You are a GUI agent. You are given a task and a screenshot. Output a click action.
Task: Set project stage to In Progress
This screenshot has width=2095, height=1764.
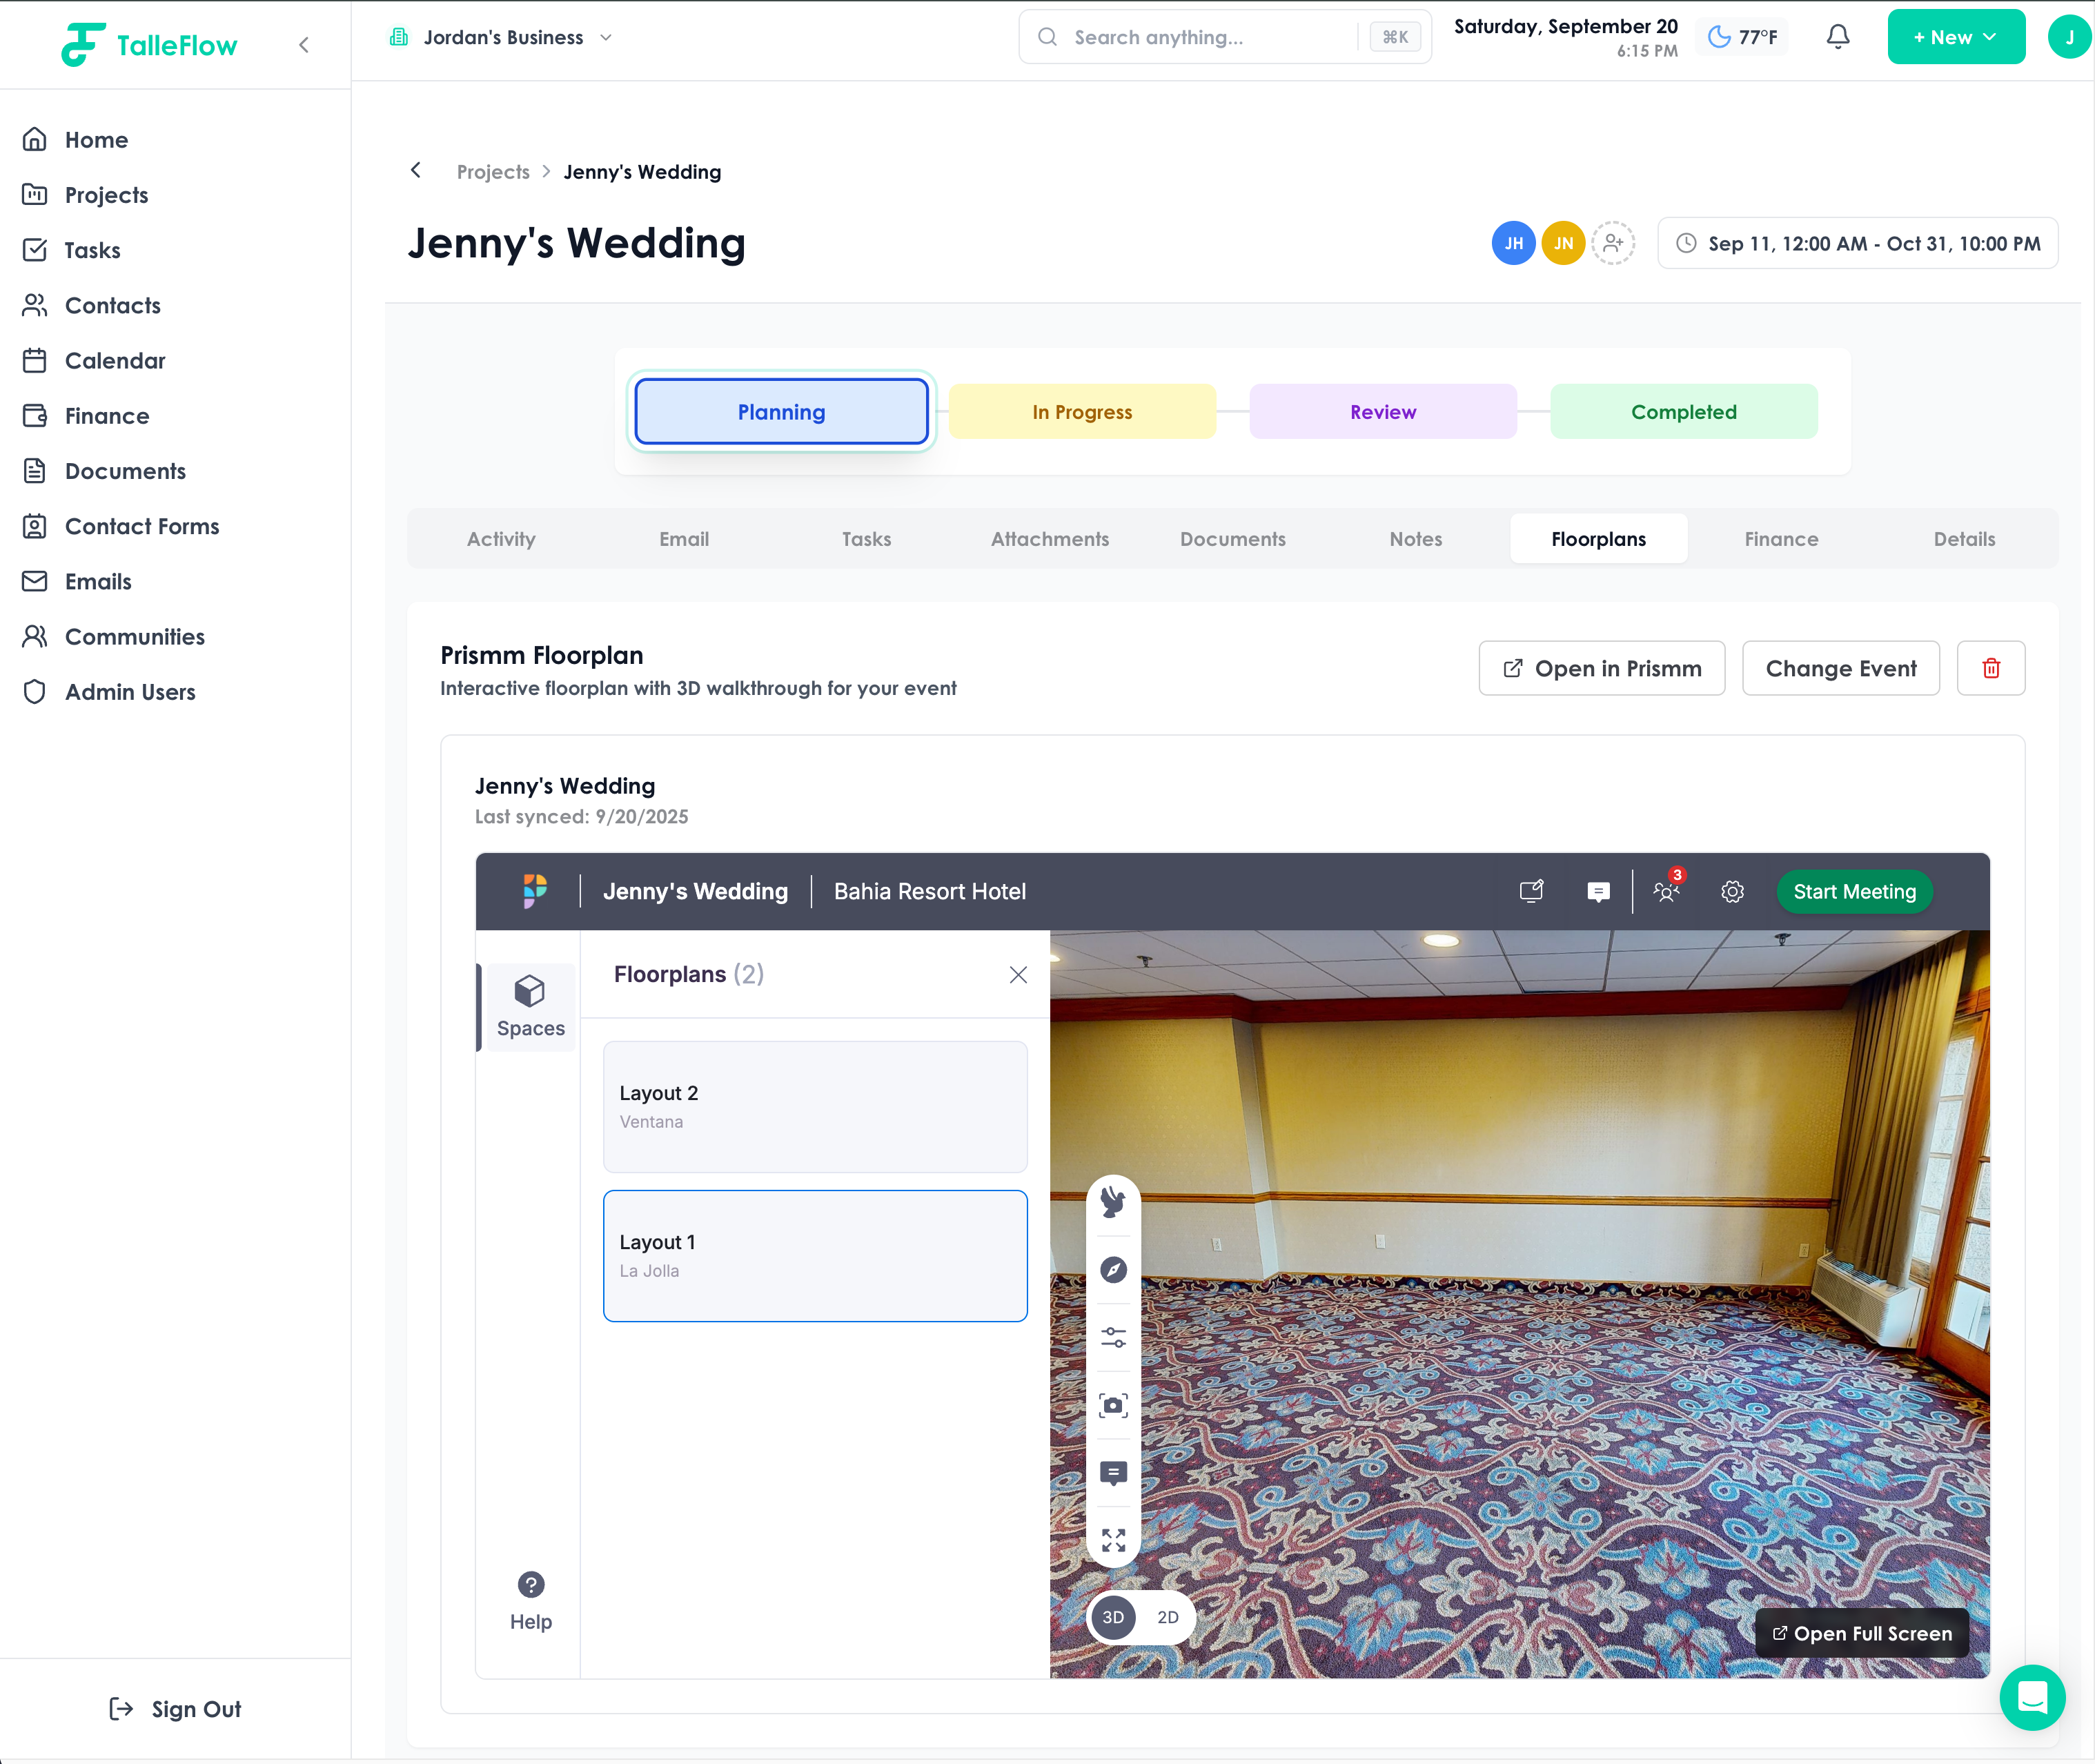pos(1082,412)
